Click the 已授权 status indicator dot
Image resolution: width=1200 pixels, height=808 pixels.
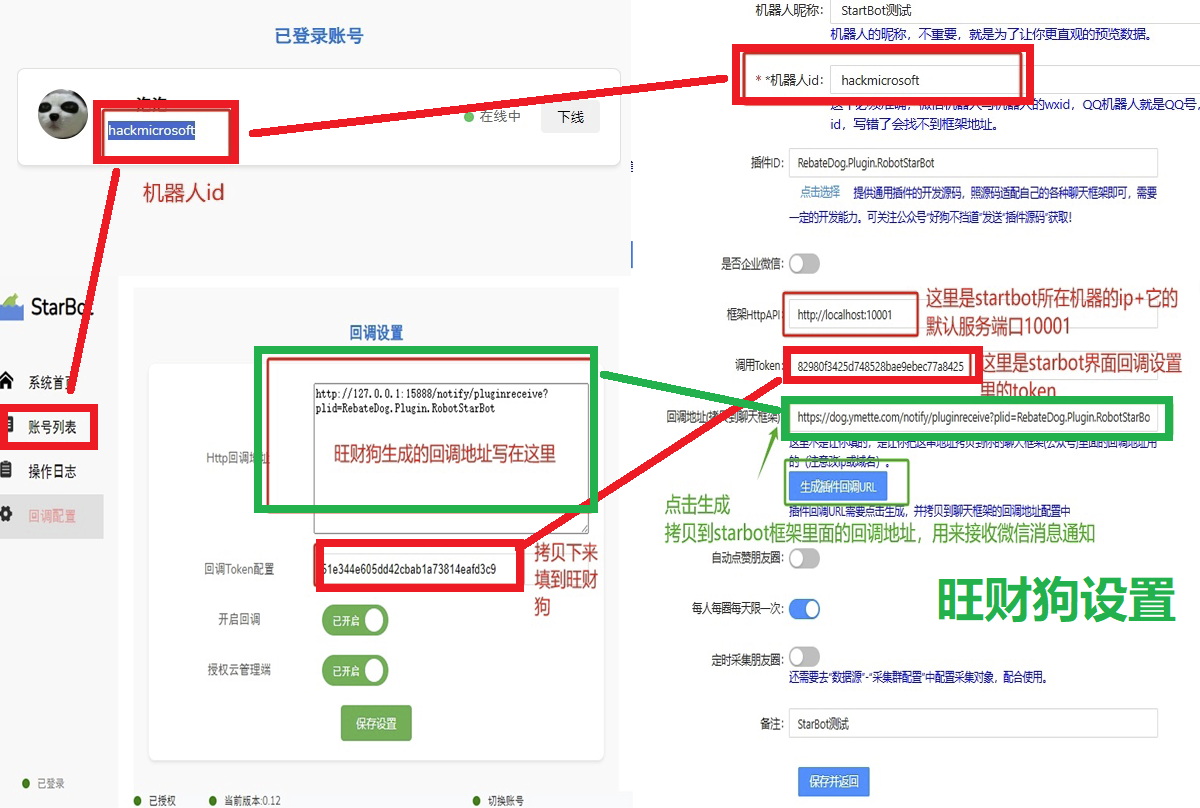[x=137, y=800]
